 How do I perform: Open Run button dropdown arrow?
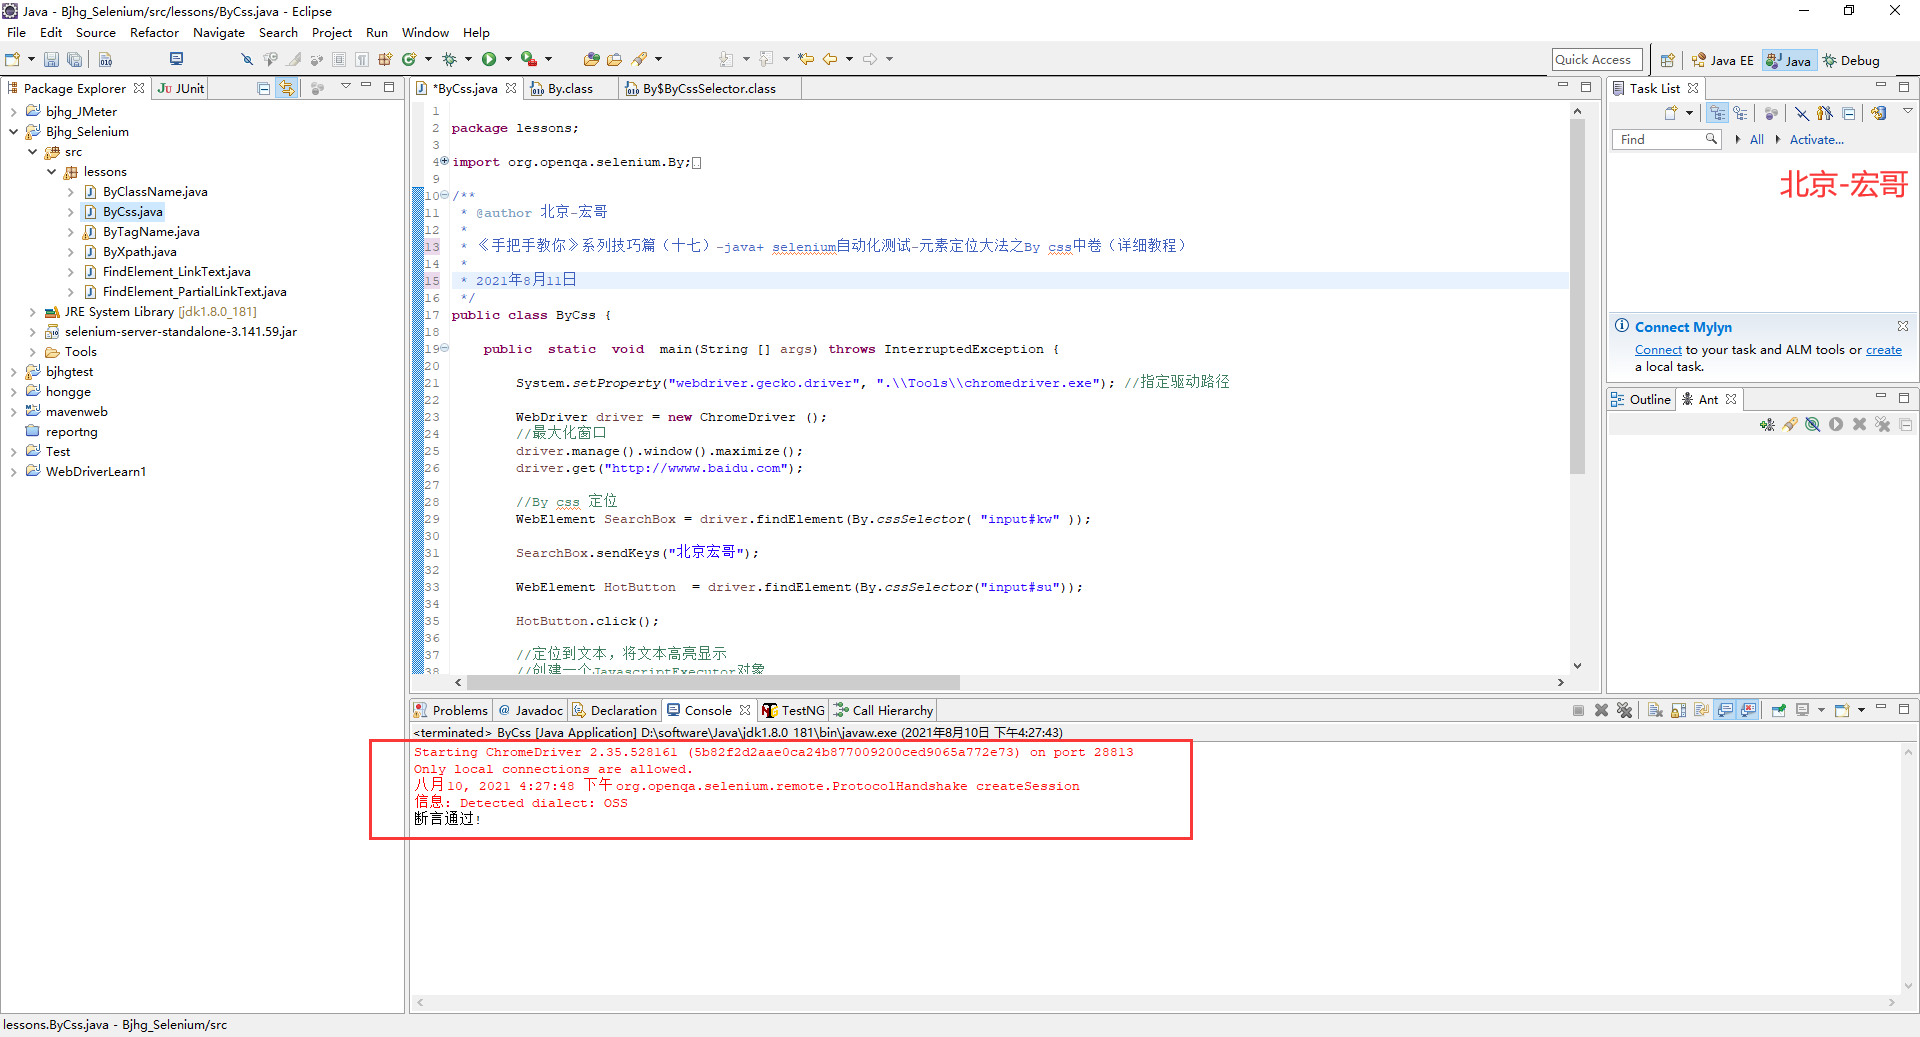tap(507, 60)
